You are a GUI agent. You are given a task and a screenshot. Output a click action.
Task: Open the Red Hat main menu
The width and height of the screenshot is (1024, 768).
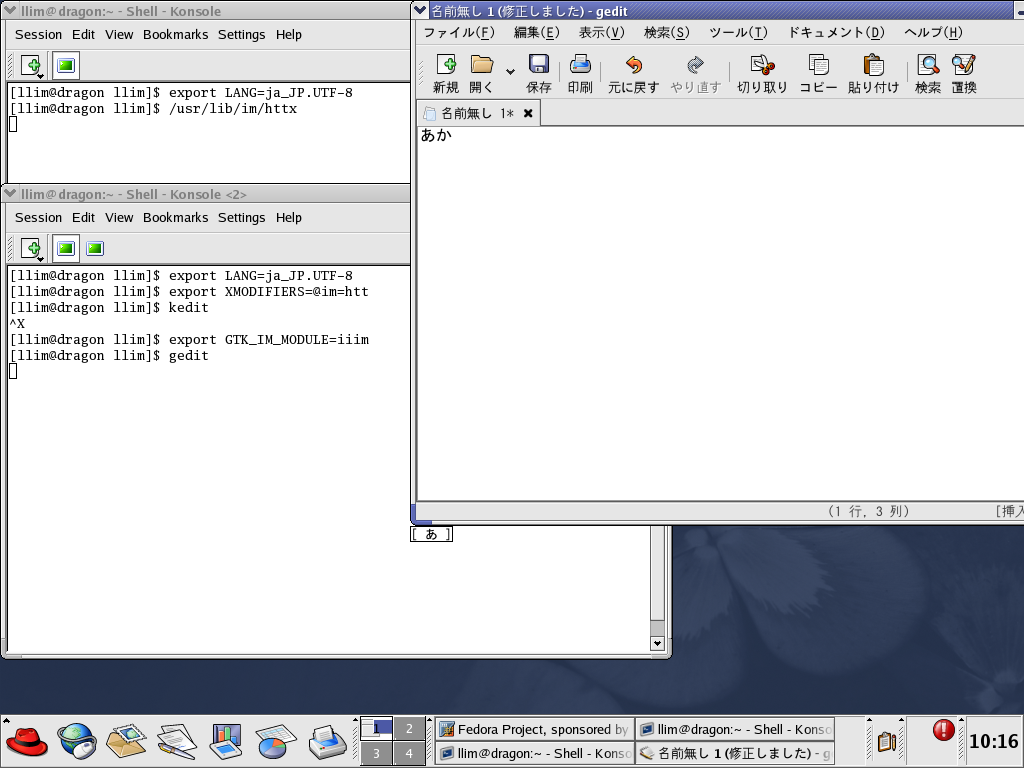pos(27,742)
